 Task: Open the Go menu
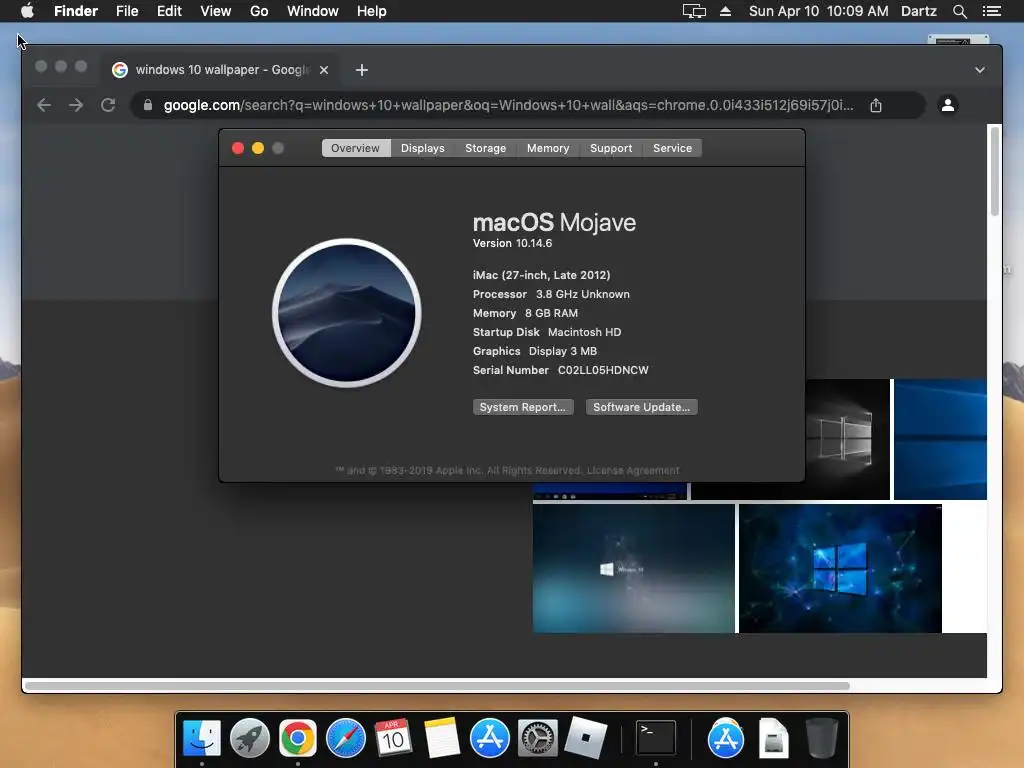259,11
